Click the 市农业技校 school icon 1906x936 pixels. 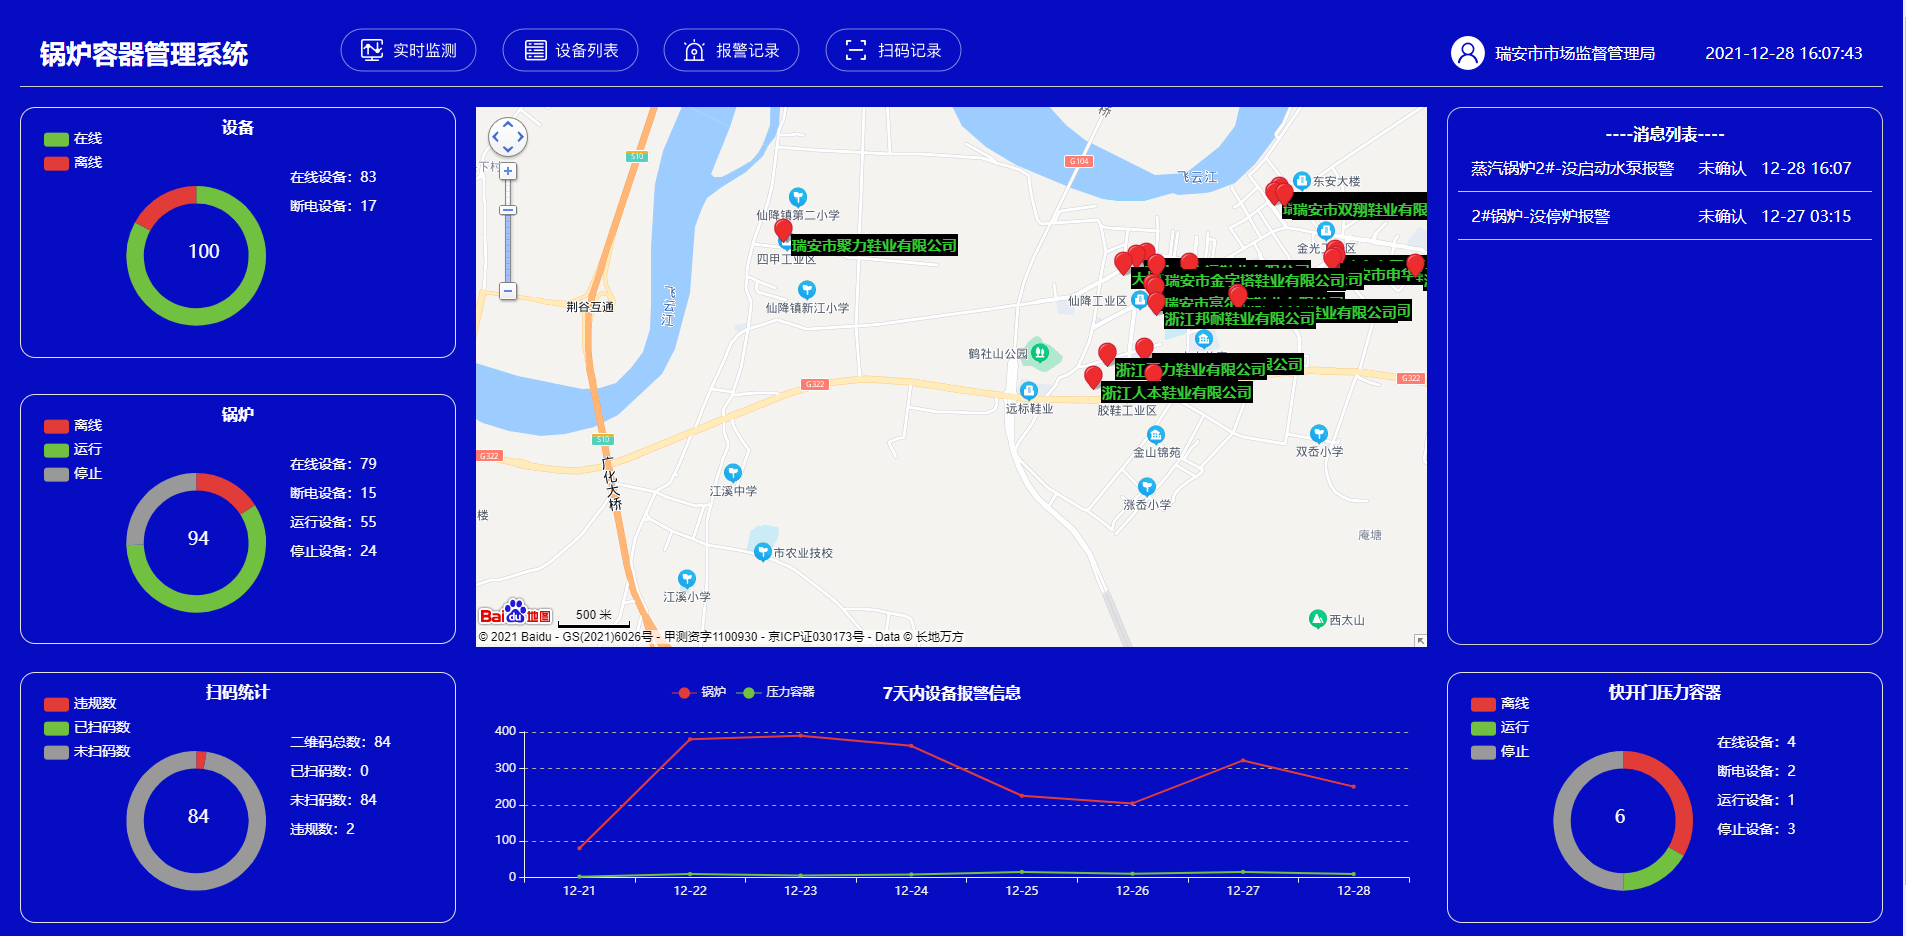(x=762, y=552)
